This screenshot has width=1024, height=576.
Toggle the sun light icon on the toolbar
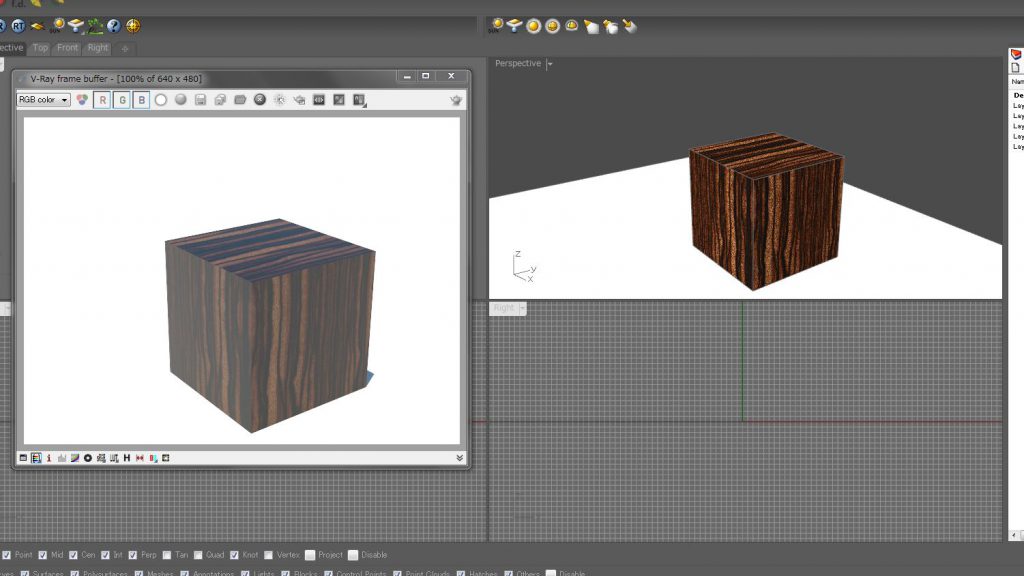click(x=57, y=25)
